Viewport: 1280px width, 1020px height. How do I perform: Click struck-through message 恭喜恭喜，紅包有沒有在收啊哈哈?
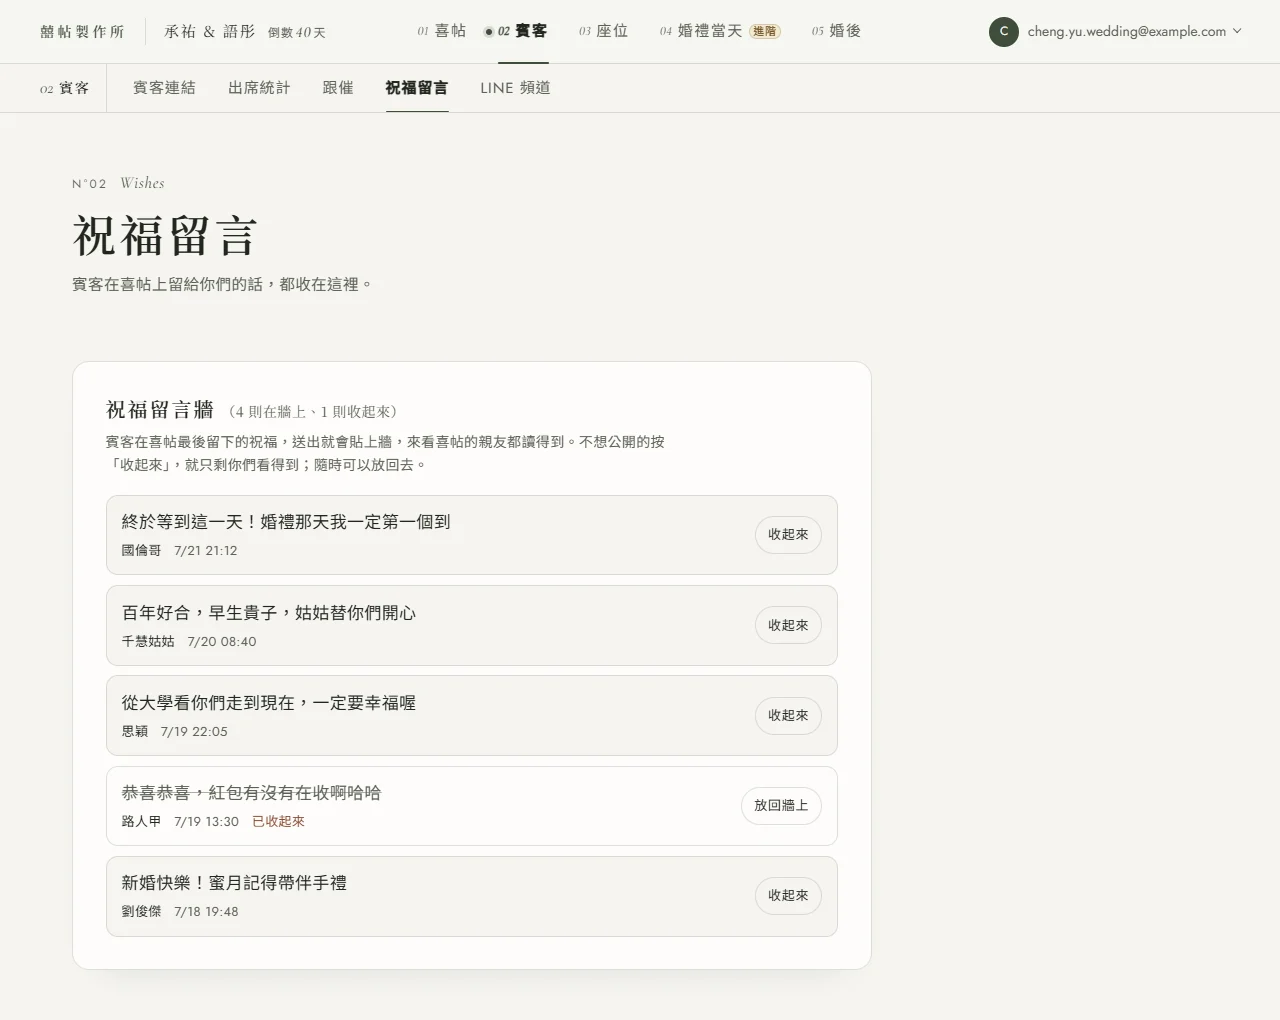(251, 793)
